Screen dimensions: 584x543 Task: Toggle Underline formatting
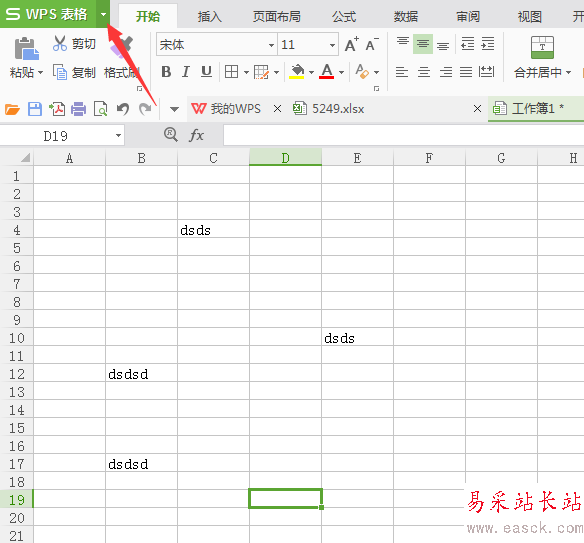tap(206, 72)
